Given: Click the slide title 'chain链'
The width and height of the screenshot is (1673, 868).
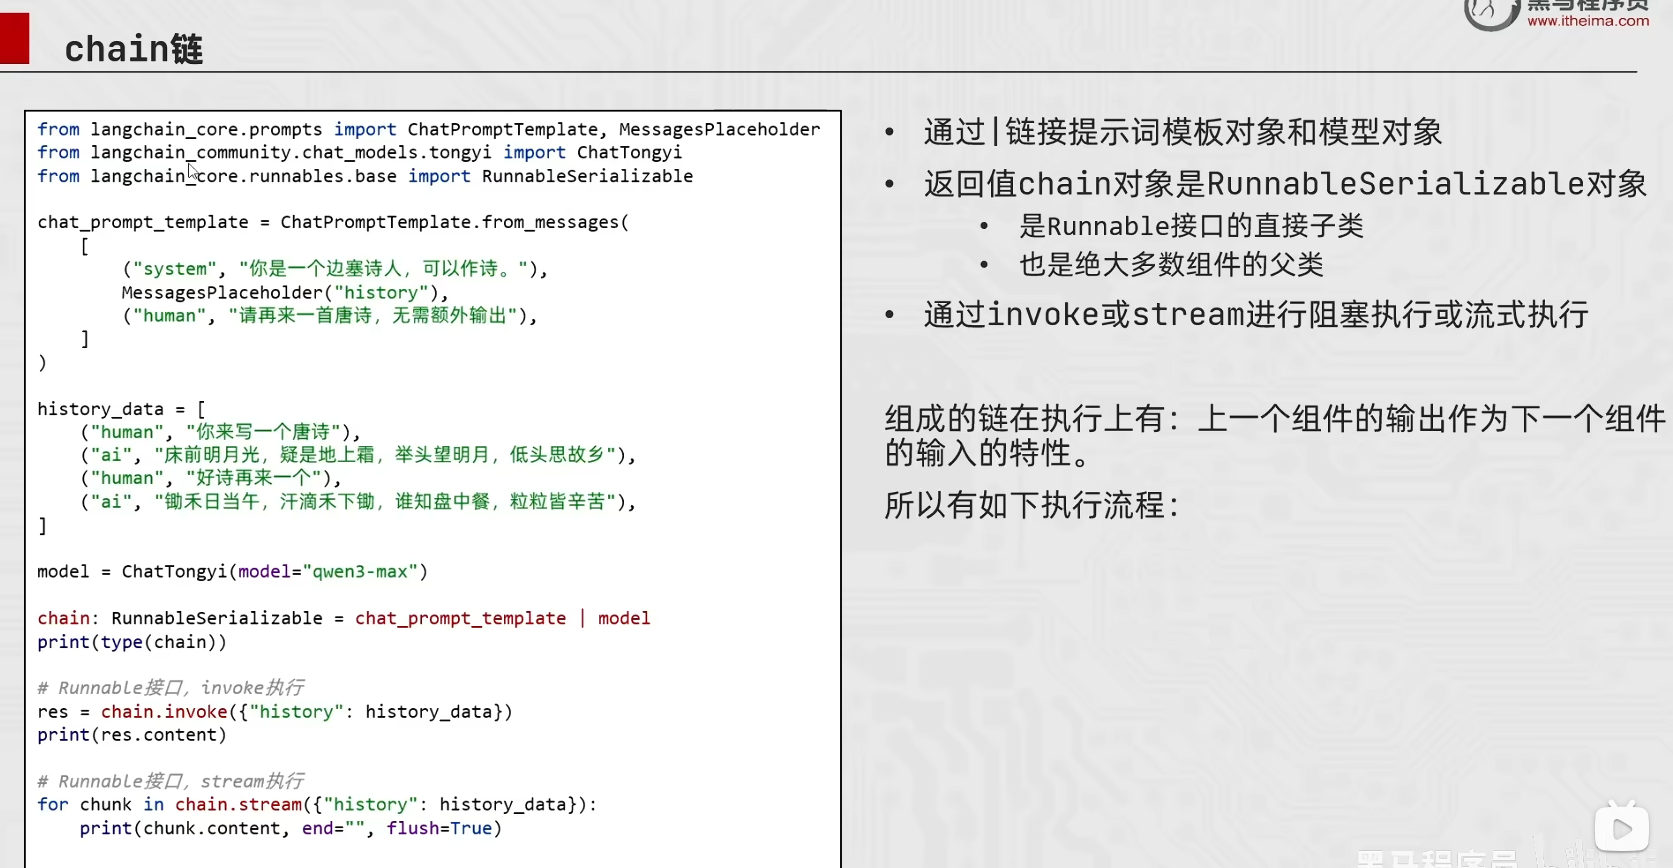Looking at the screenshot, I should (134, 49).
